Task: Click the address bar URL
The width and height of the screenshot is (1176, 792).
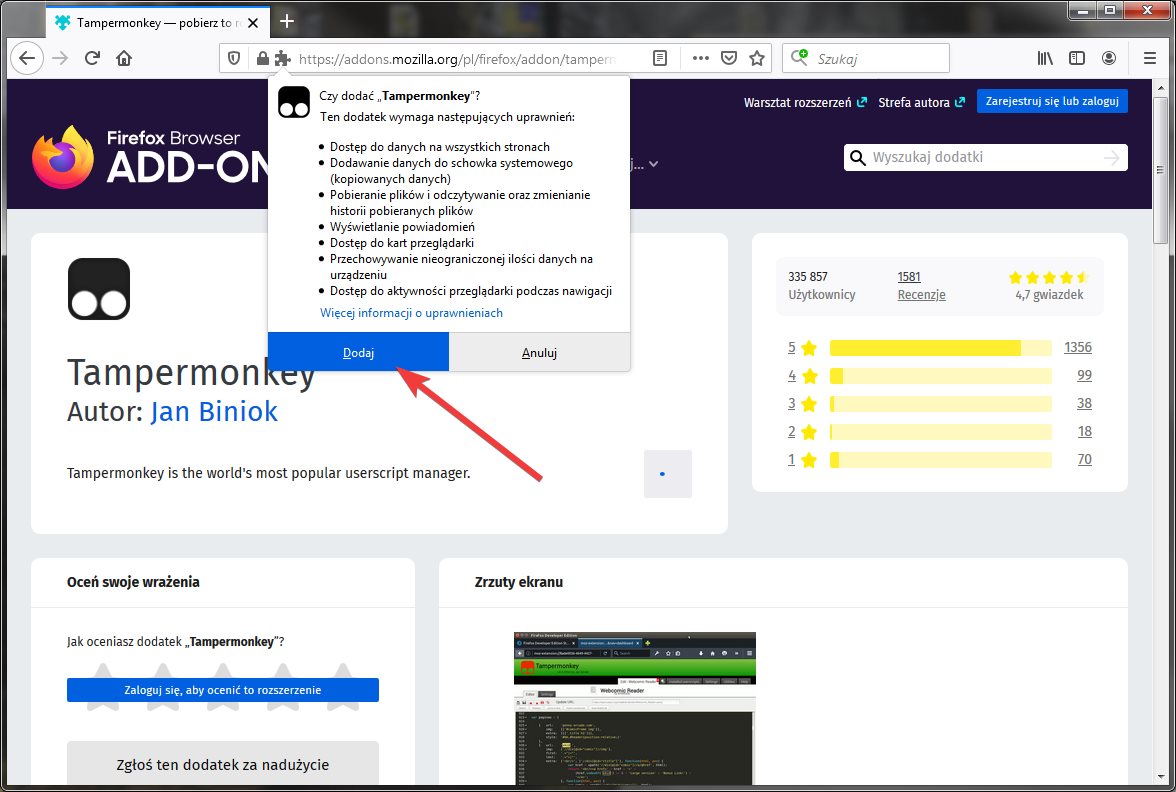Action: 457,58
